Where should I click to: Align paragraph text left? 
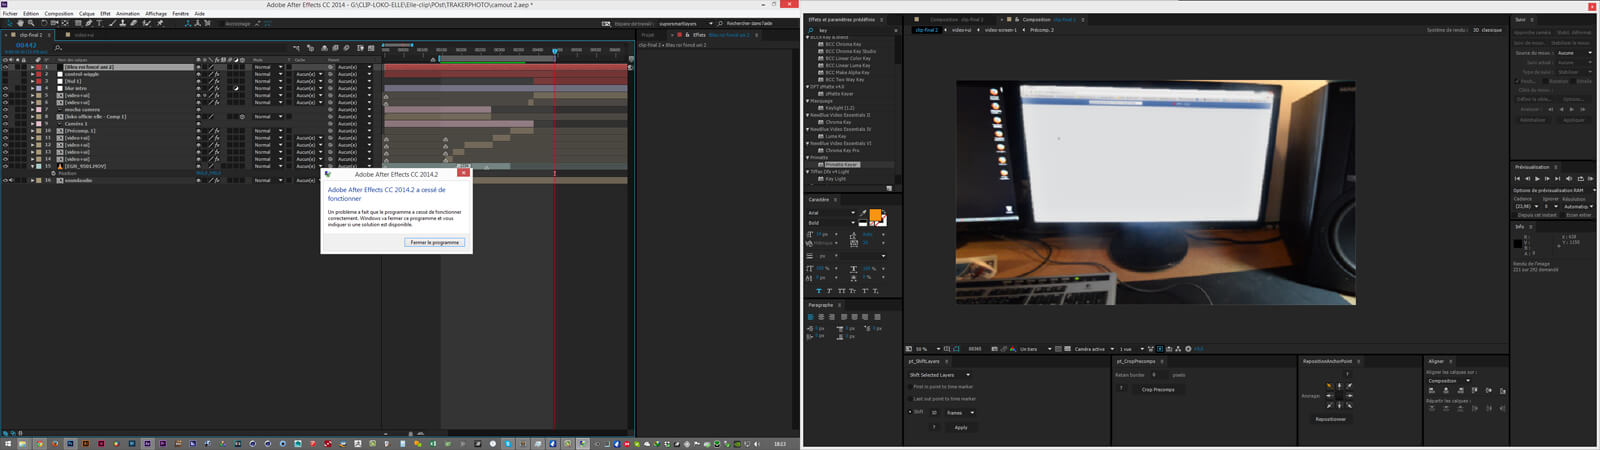[x=810, y=317]
